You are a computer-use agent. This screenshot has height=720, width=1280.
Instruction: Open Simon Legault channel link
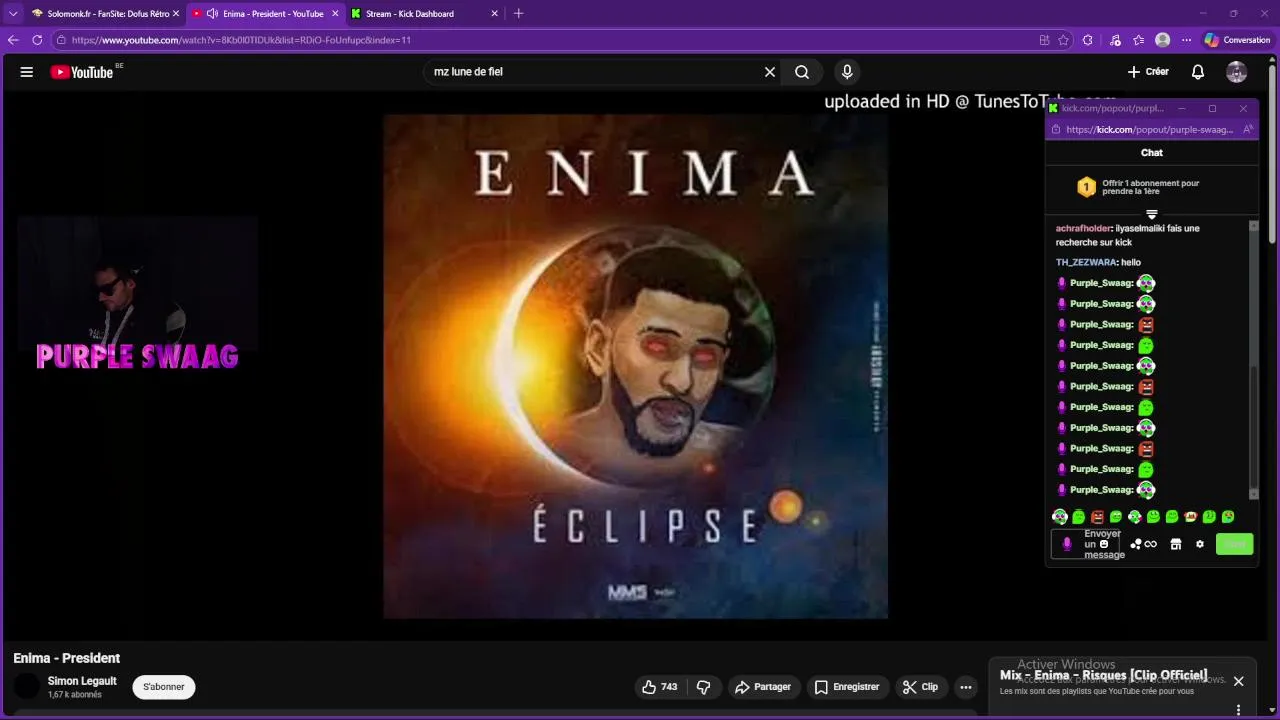82,681
